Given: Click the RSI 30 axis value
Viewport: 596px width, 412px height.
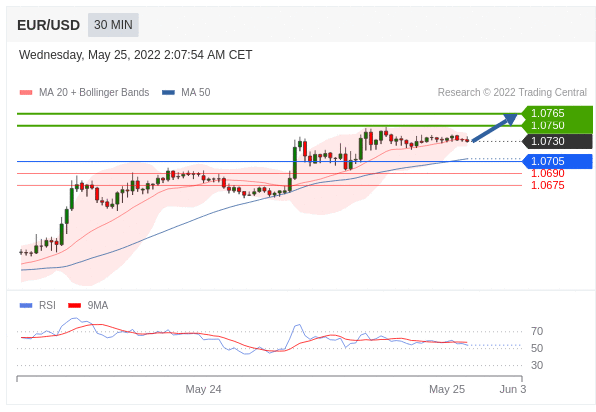Looking at the screenshot, I should click(537, 365).
